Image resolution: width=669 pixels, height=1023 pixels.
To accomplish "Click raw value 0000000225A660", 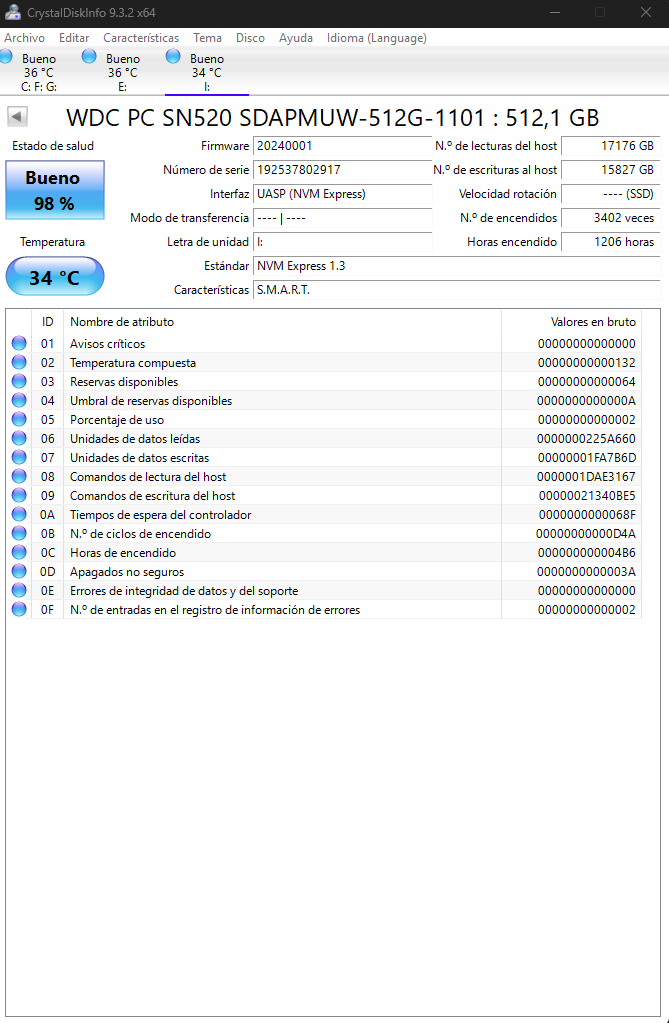I will point(586,438).
